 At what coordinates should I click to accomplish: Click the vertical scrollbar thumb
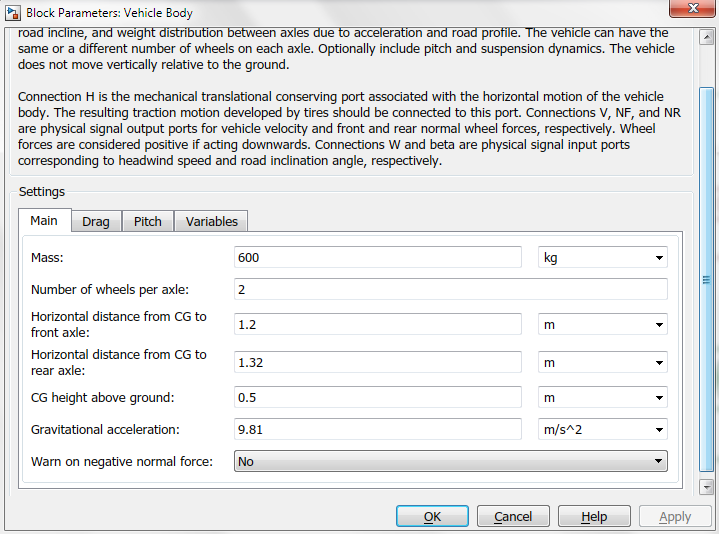click(706, 279)
